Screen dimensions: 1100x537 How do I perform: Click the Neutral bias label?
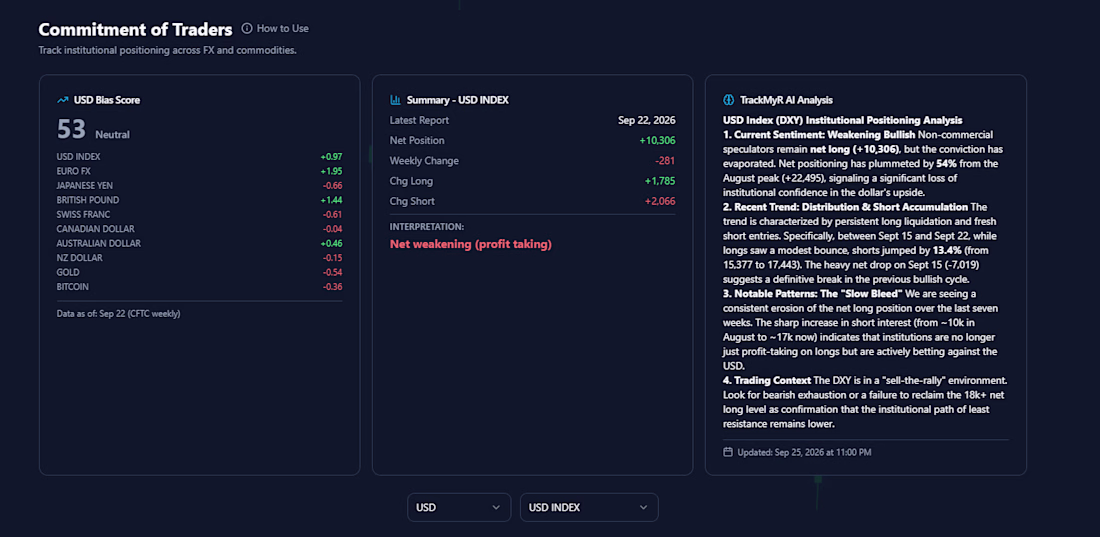point(112,135)
